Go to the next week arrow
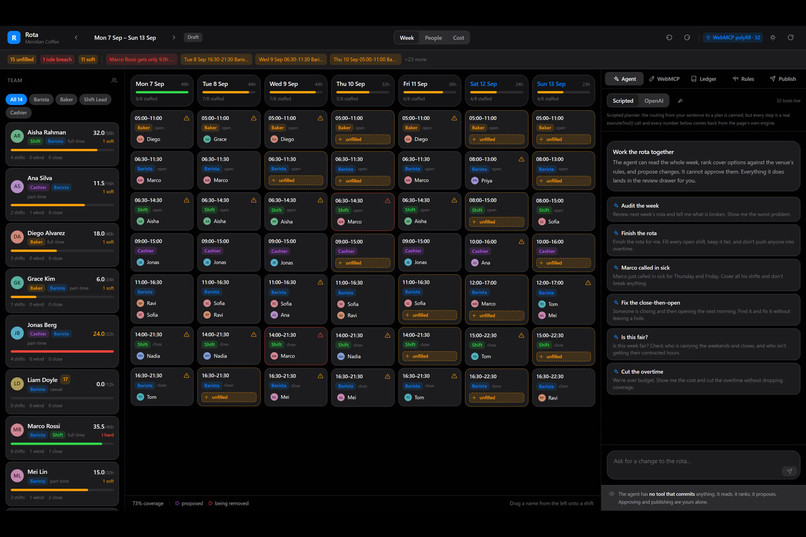The image size is (806, 537). (174, 38)
